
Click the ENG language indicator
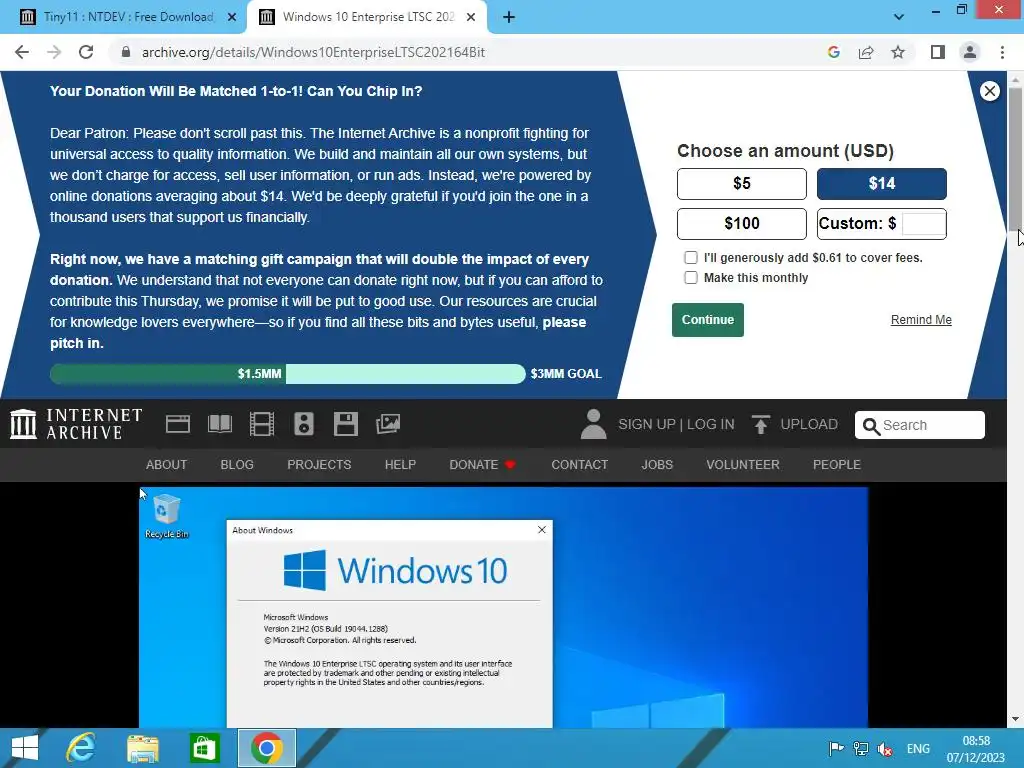(x=918, y=748)
